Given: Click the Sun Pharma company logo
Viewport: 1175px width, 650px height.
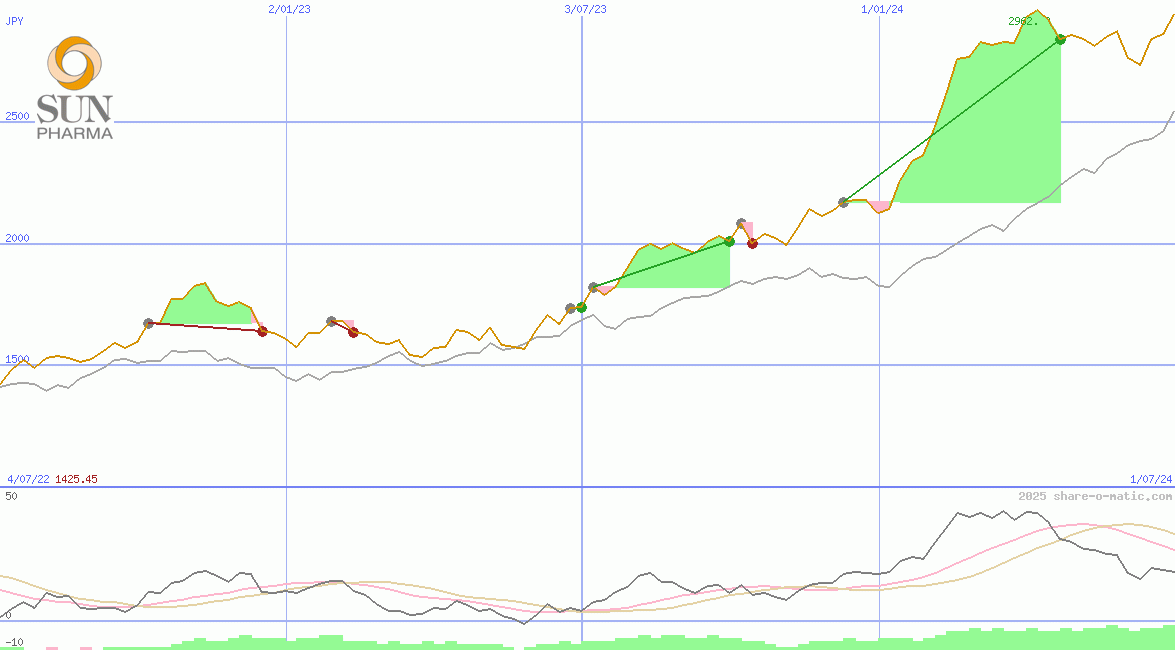Looking at the screenshot, I should pyautogui.click(x=75, y=88).
